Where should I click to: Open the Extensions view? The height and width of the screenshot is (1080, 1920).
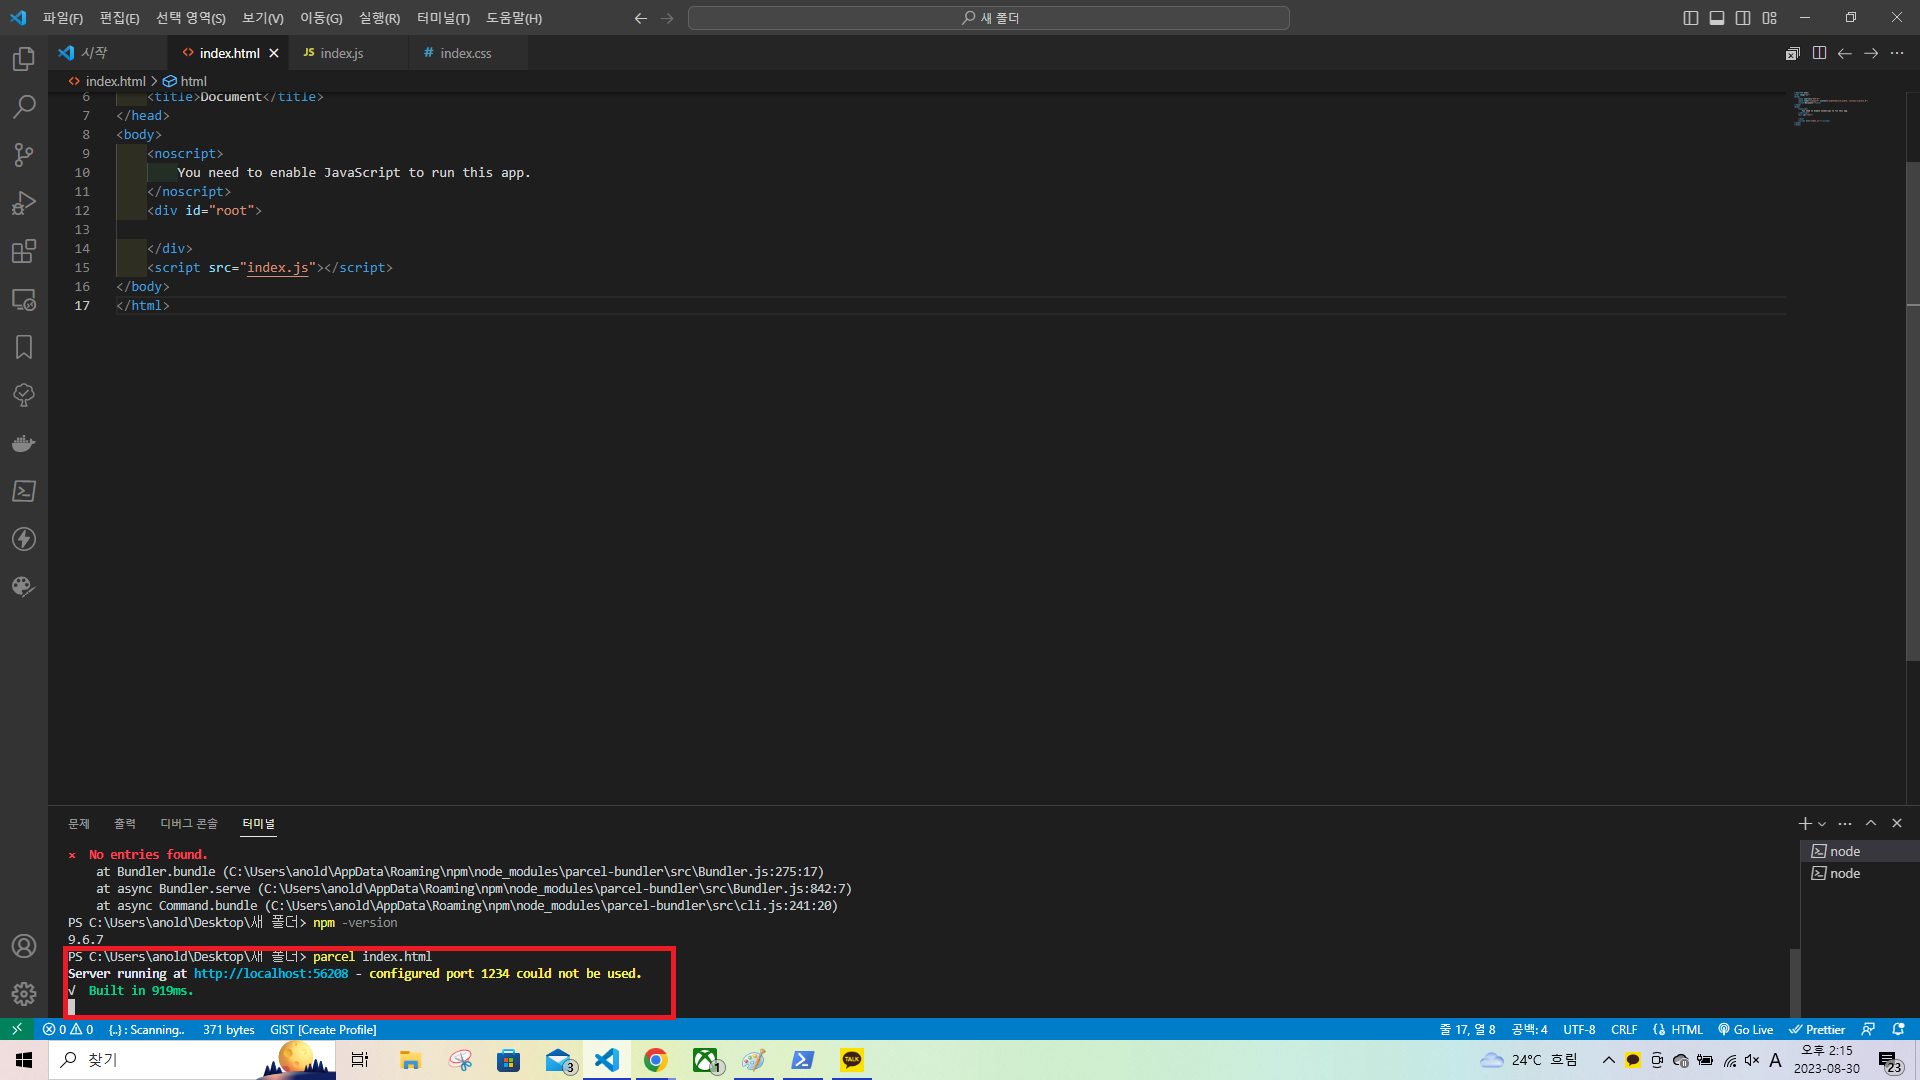point(24,251)
